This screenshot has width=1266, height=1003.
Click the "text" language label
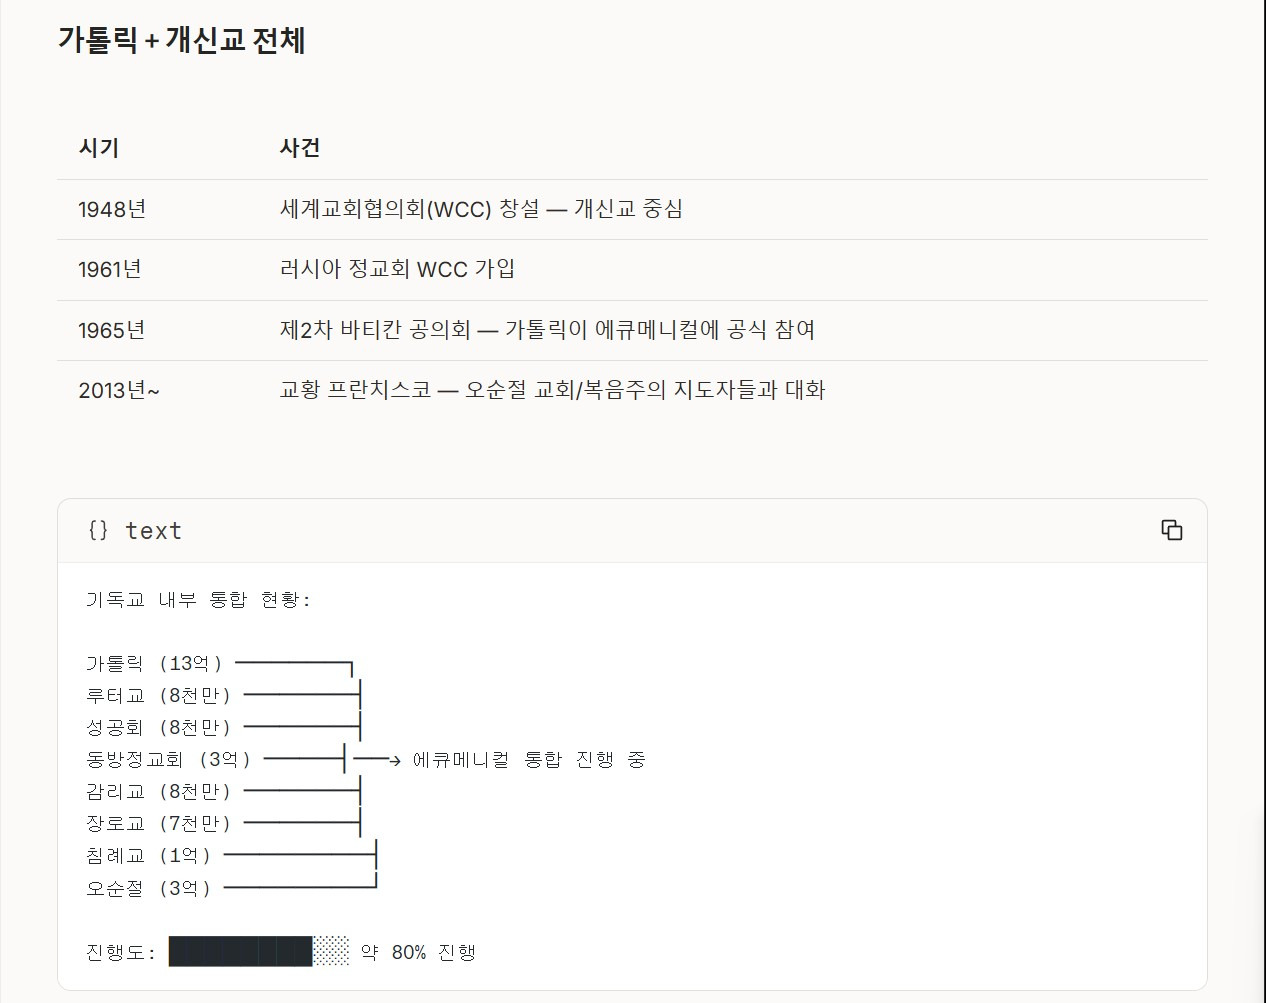pos(153,531)
